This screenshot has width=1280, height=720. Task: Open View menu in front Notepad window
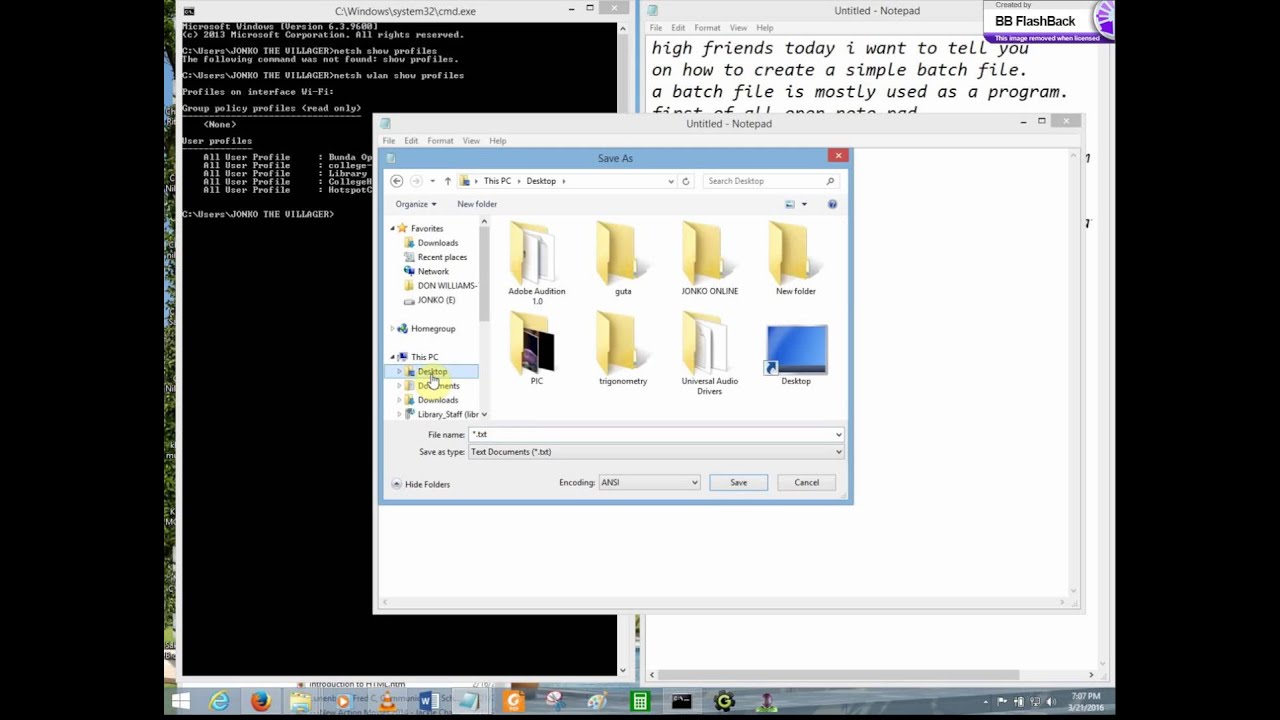click(x=471, y=141)
